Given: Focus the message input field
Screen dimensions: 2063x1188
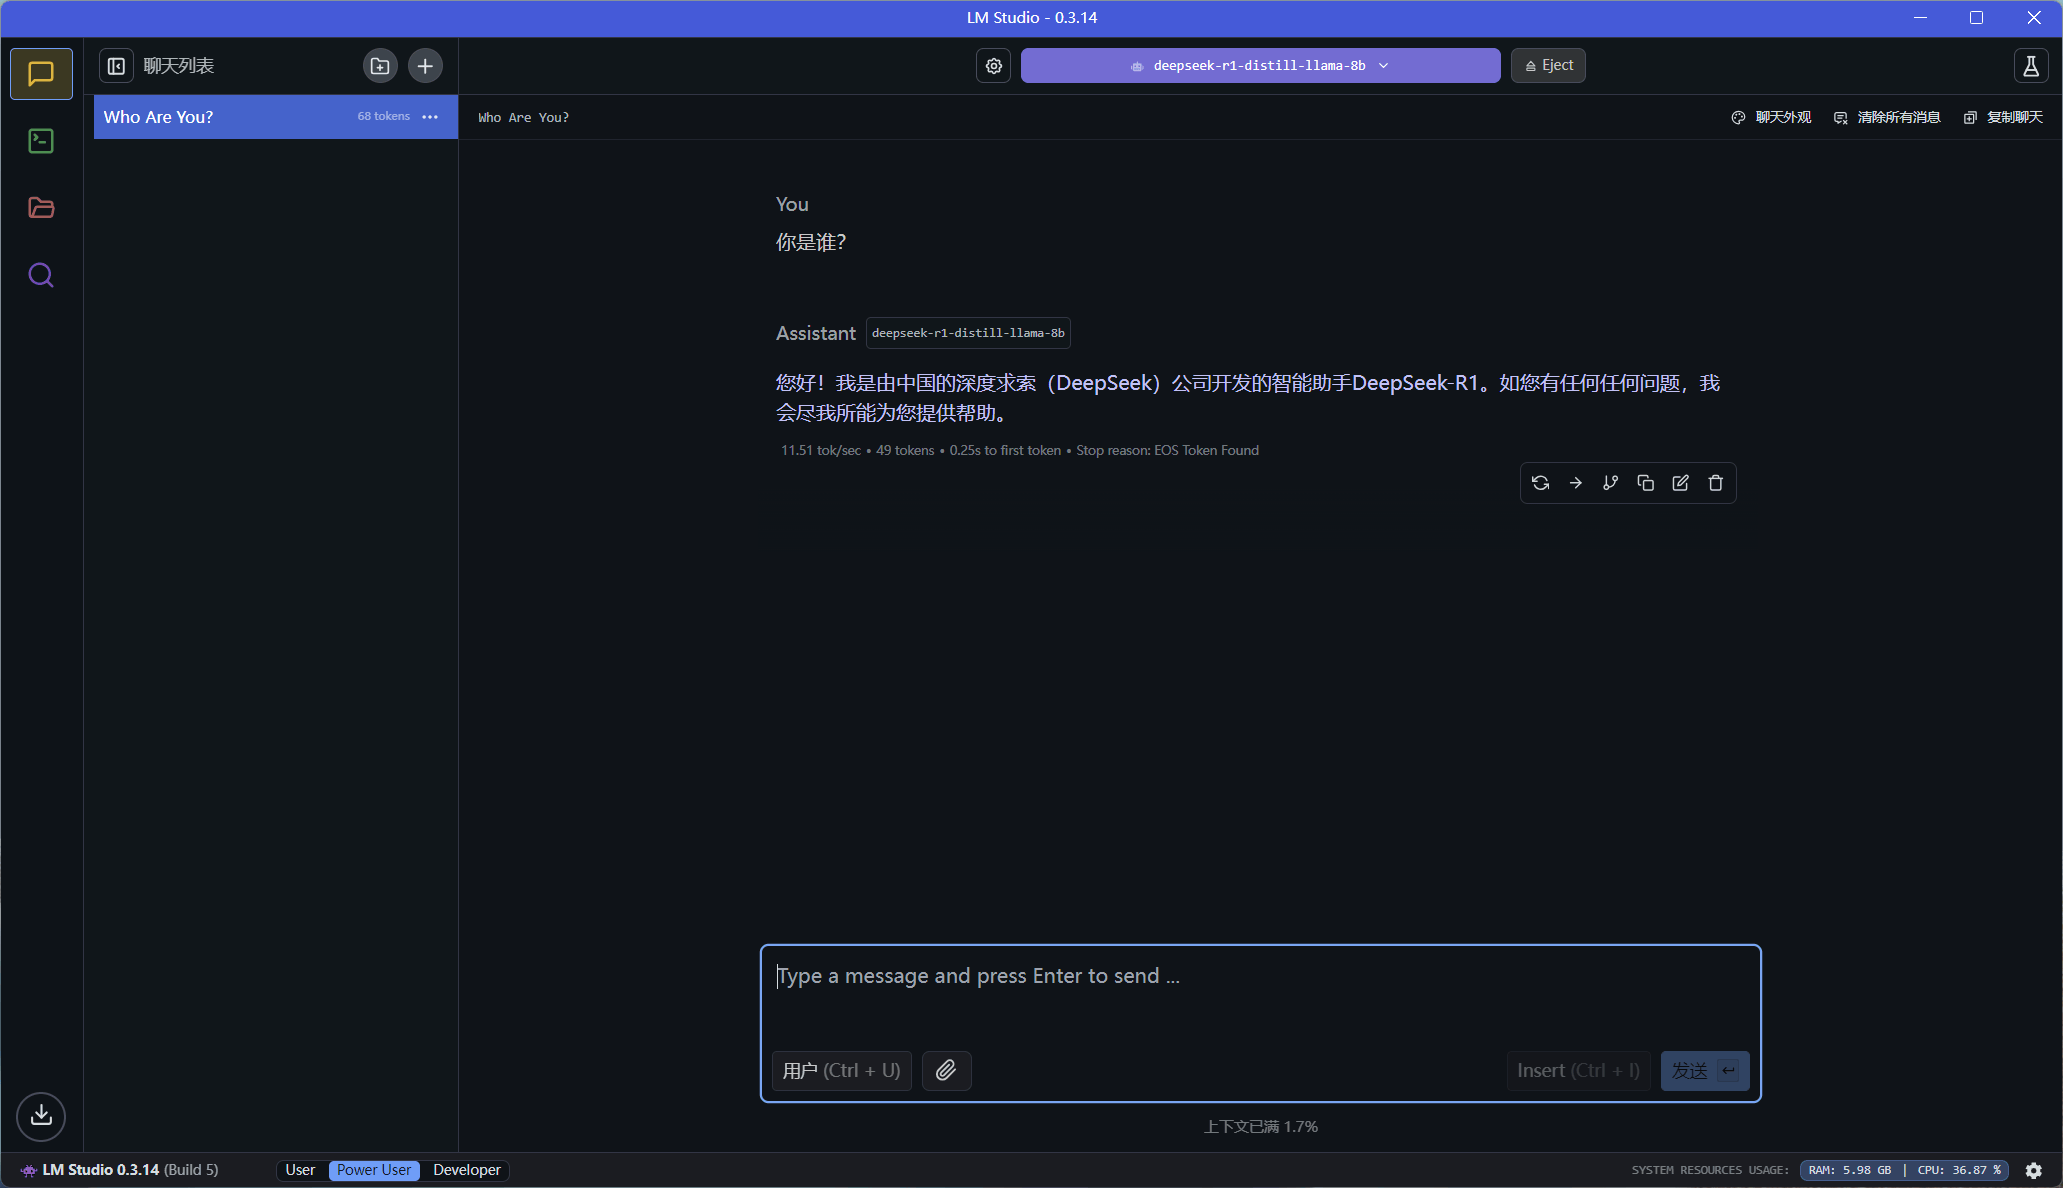Looking at the screenshot, I should pyautogui.click(x=1260, y=990).
